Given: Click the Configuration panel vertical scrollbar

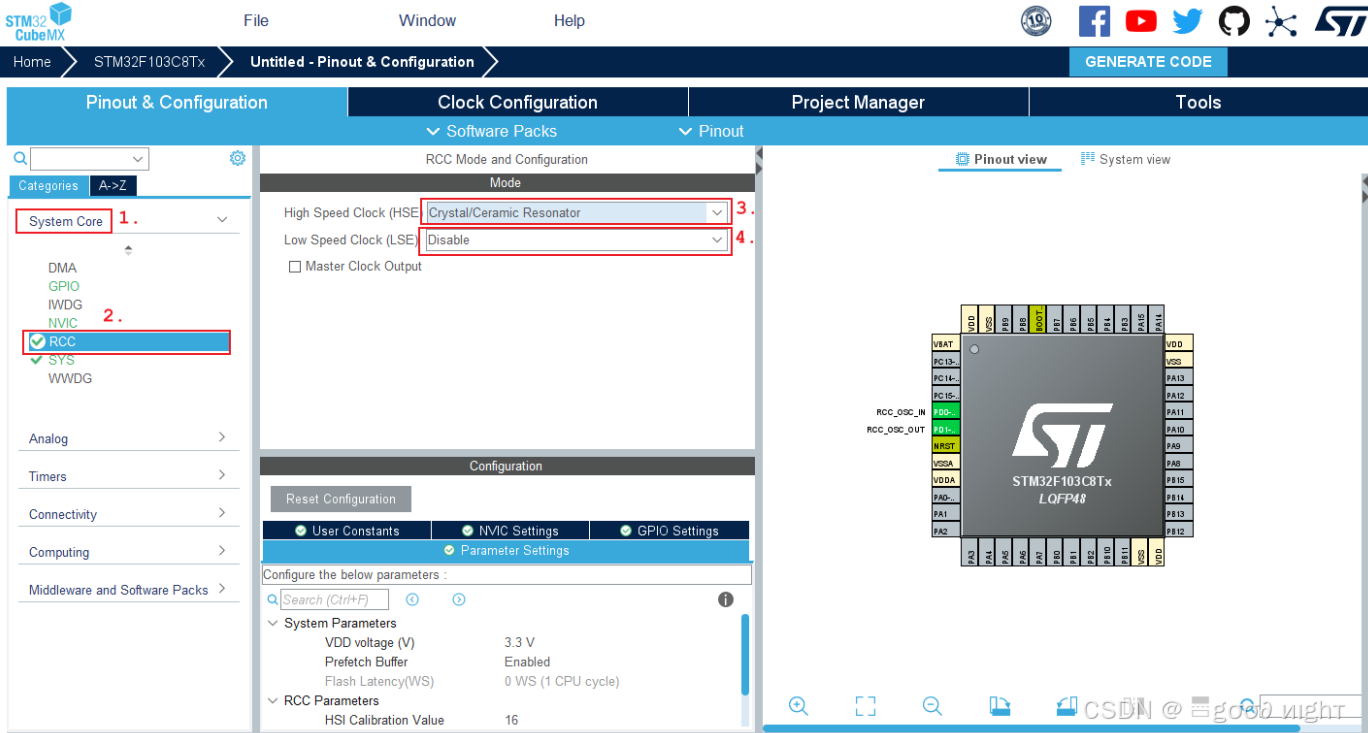Looking at the screenshot, I should point(745,655).
